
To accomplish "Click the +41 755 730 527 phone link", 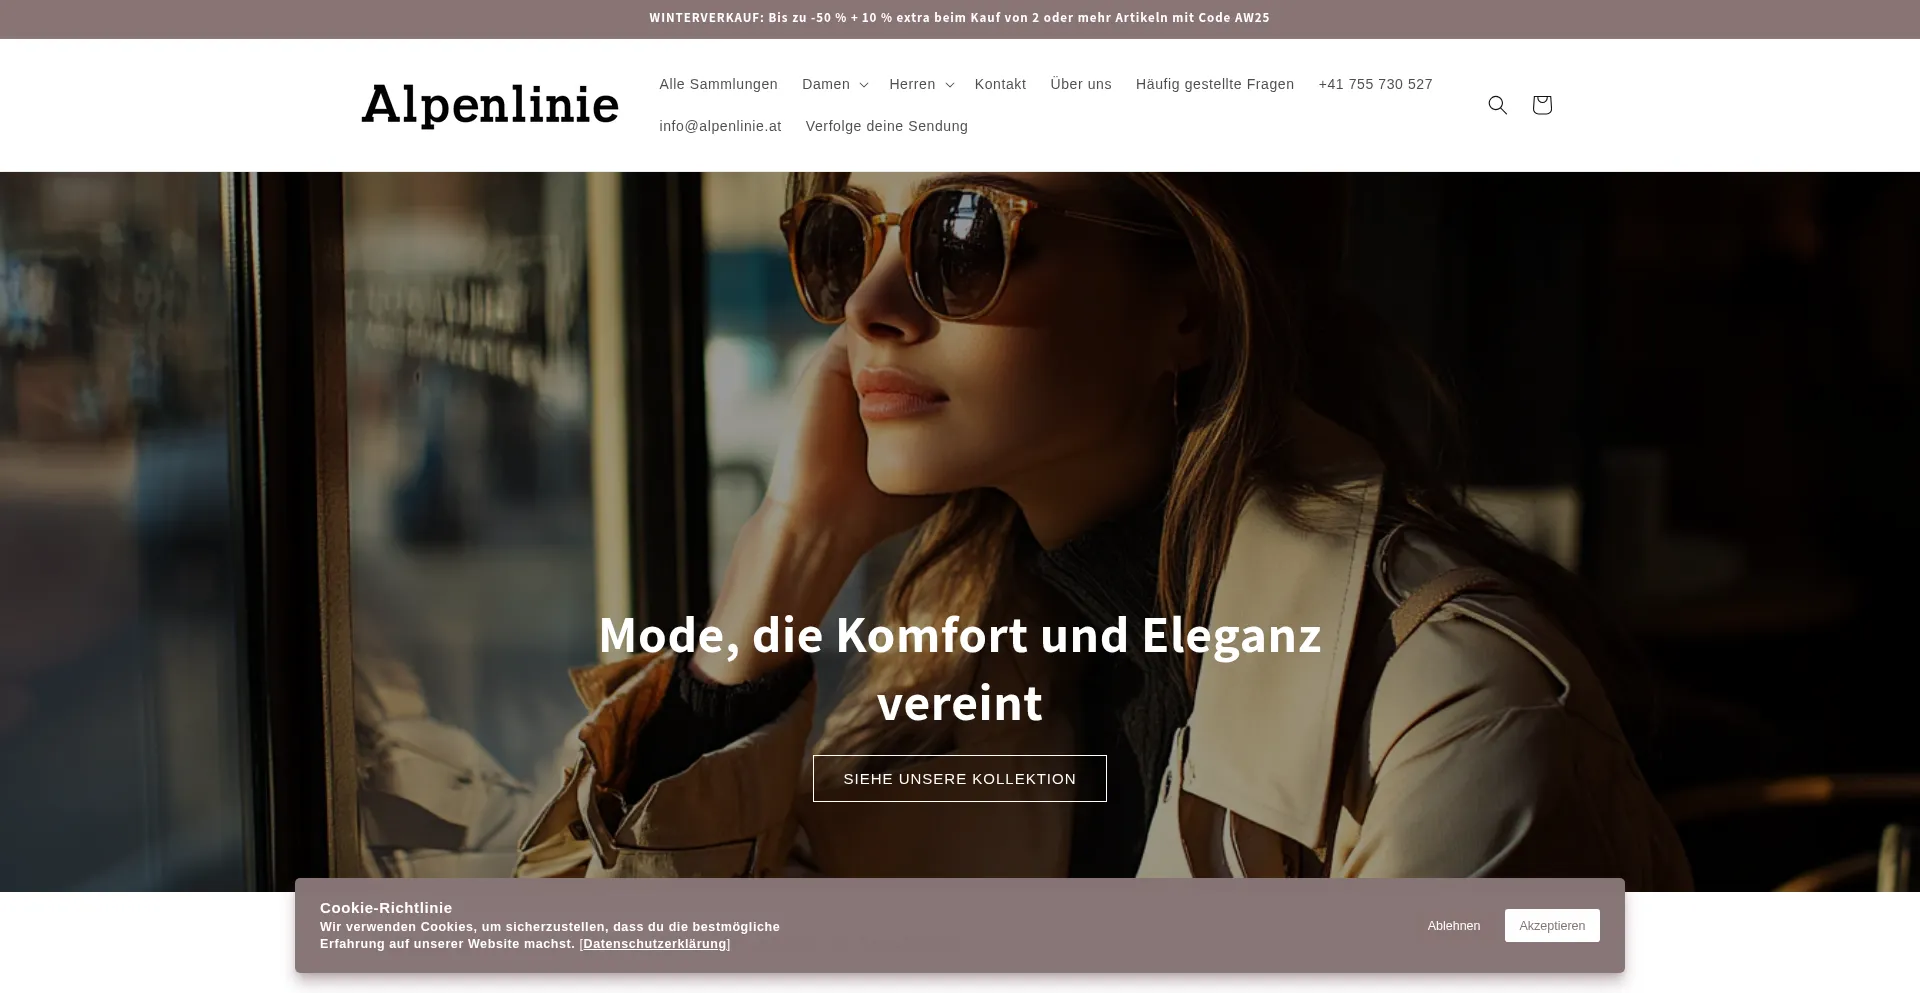I will pyautogui.click(x=1375, y=84).
